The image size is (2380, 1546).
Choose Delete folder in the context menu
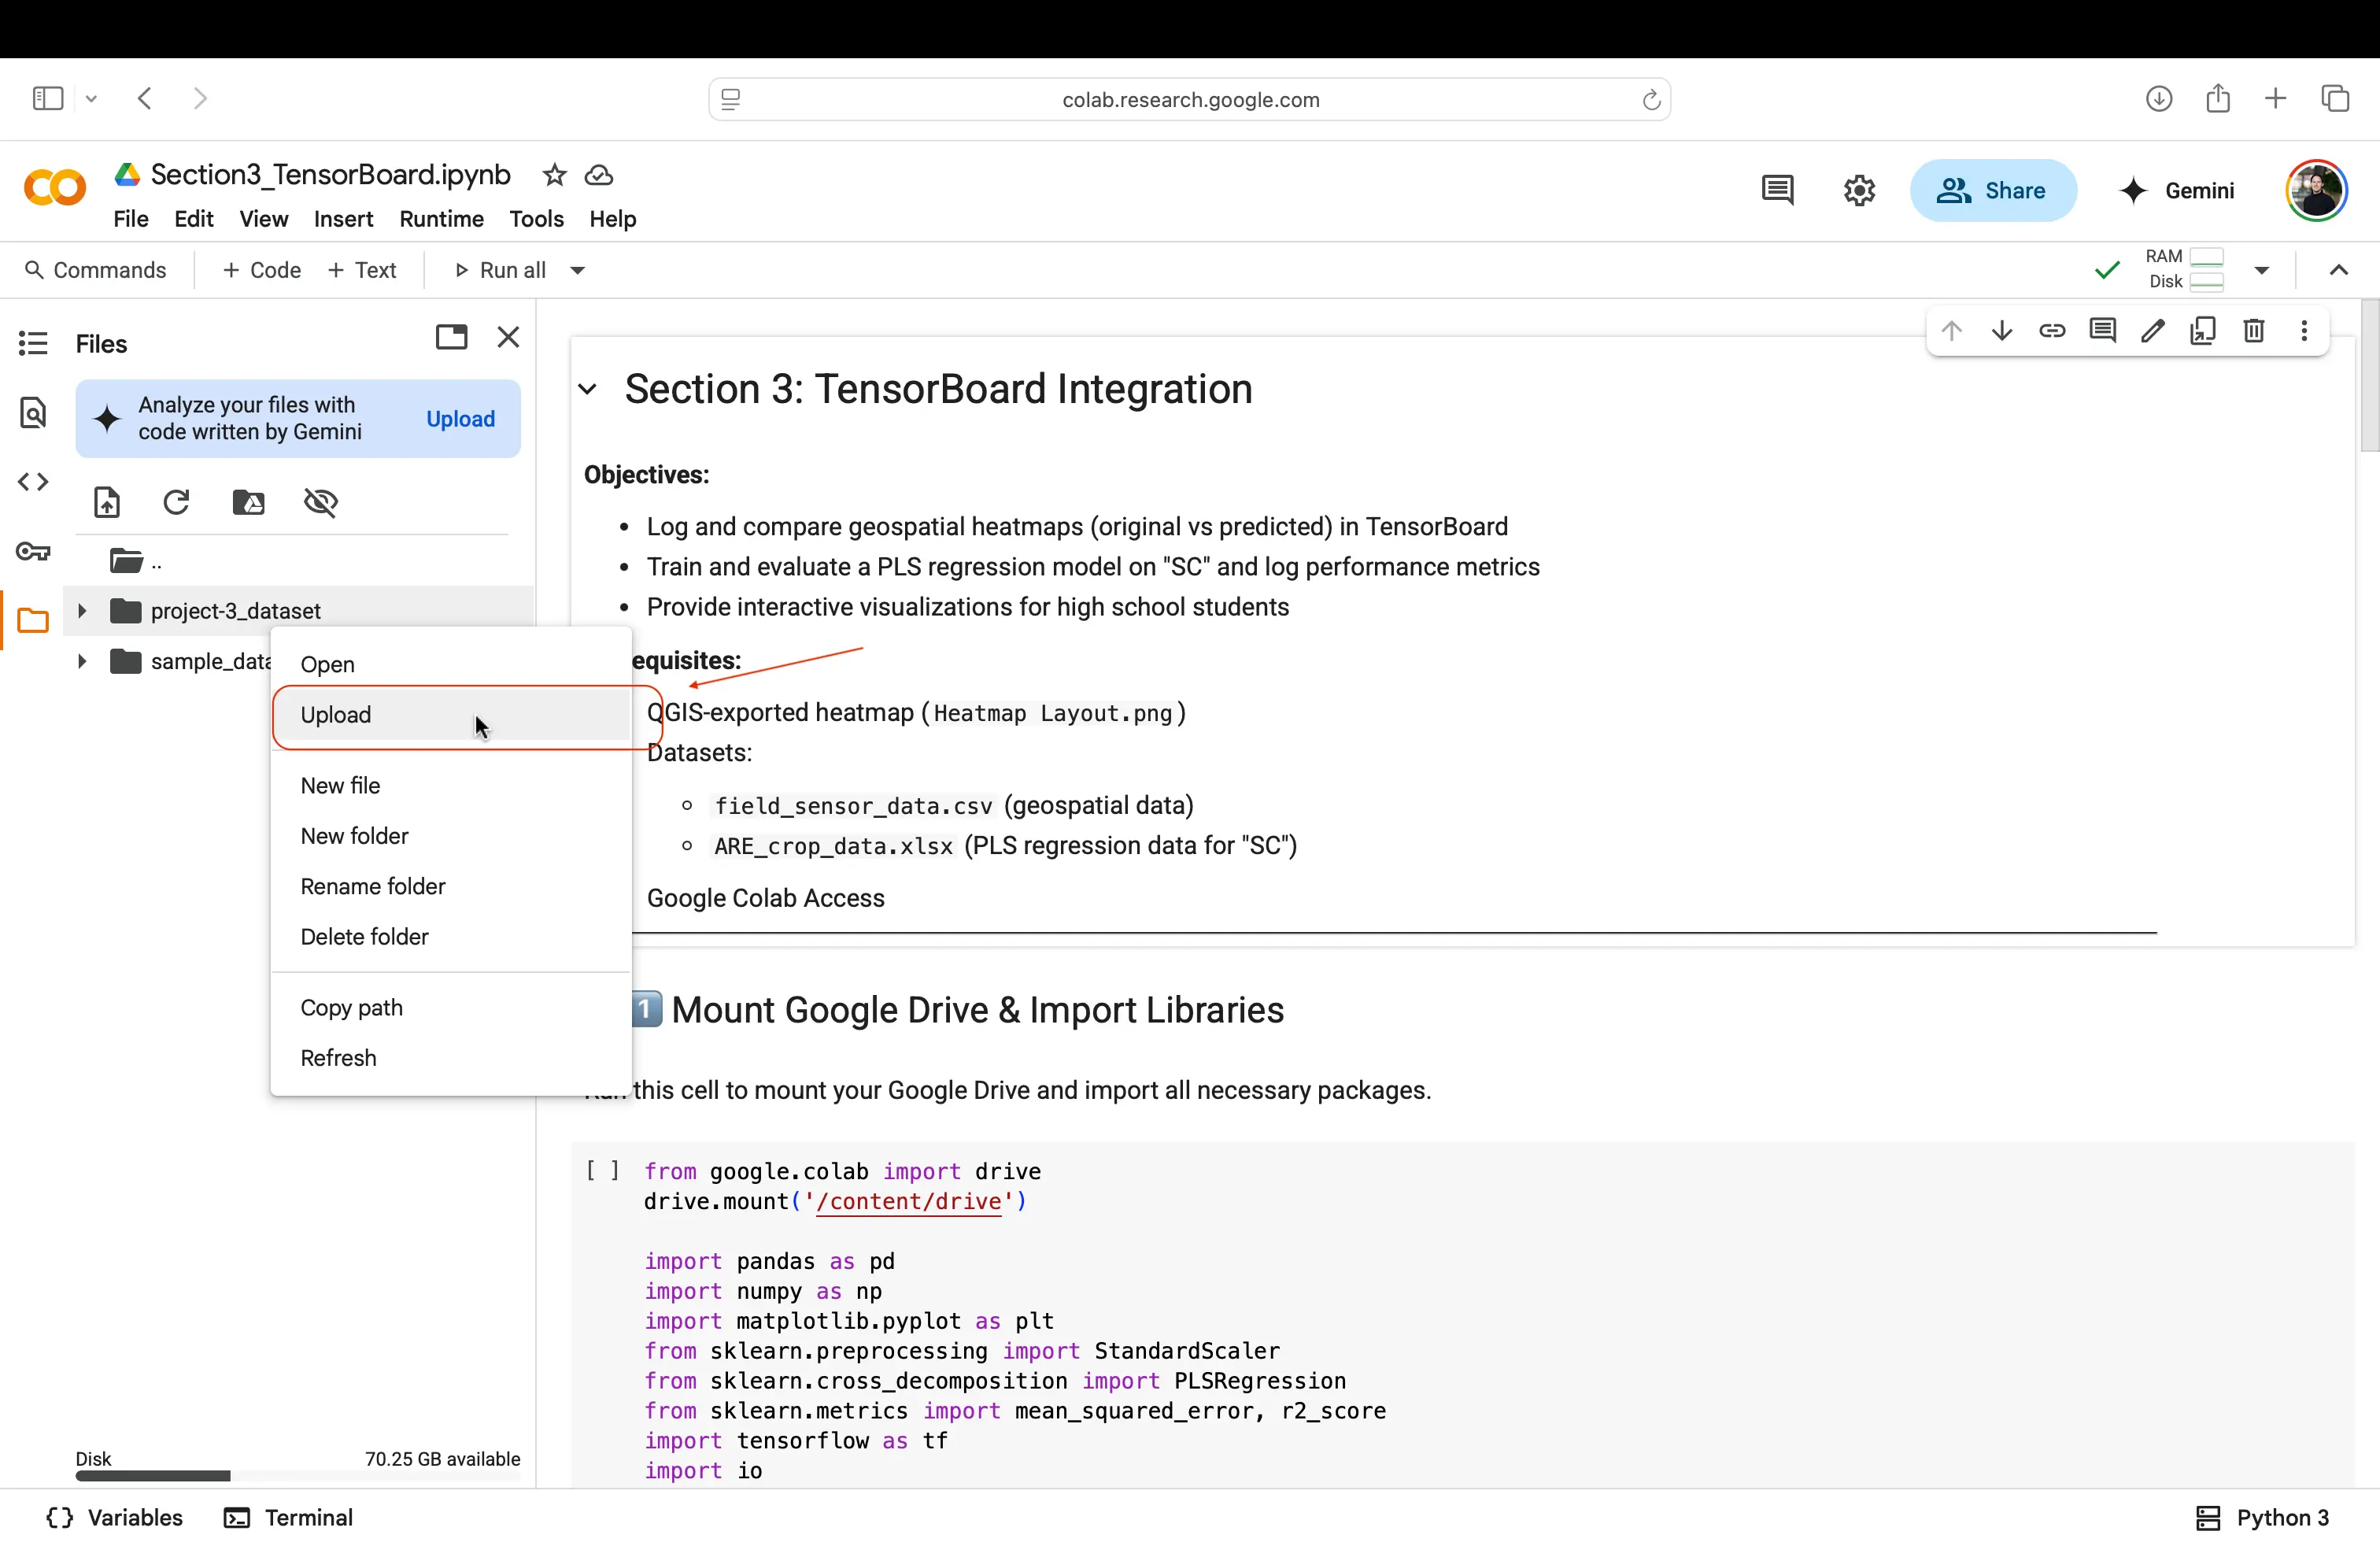[451, 936]
